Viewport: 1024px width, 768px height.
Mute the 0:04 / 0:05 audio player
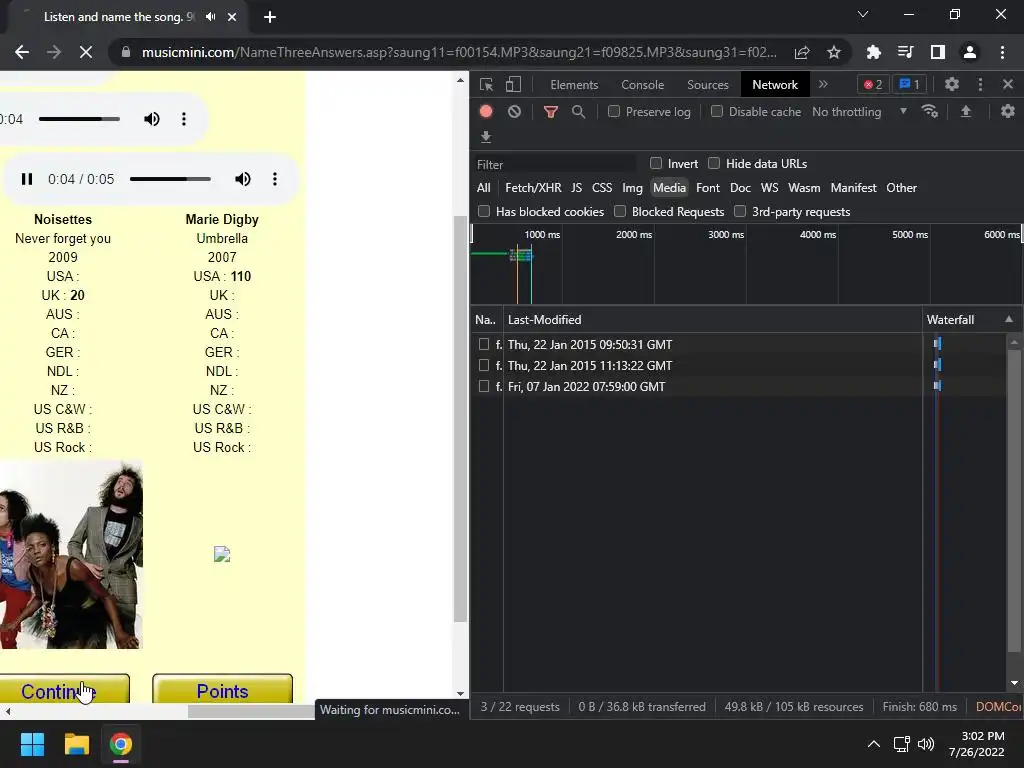pyautogui.click(x=242, y=179)
